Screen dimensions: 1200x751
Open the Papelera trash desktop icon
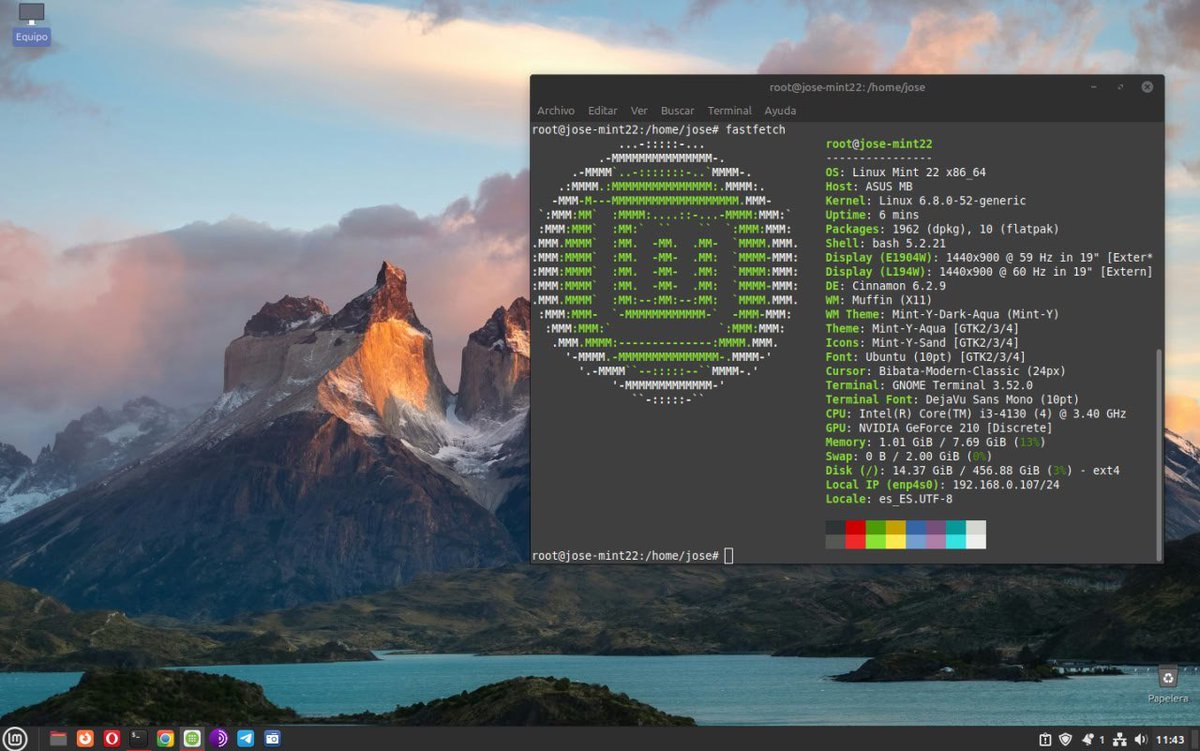click(1167, 684)
